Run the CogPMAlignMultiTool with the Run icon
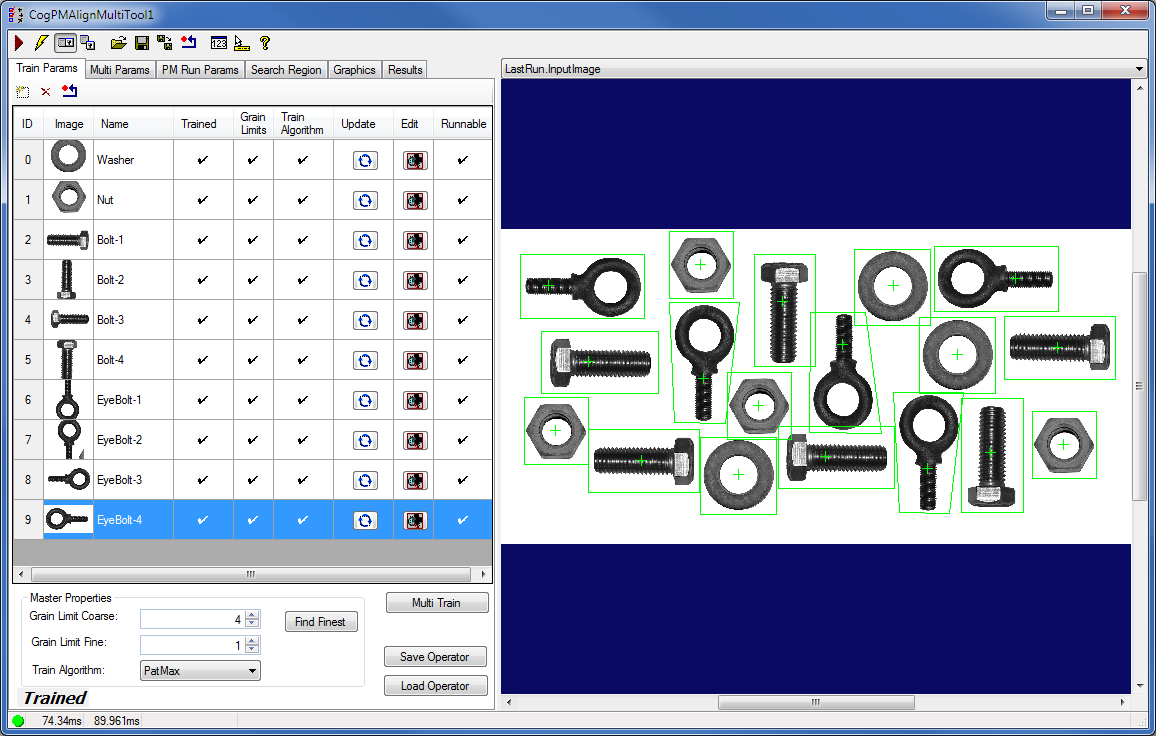 coord(18,43)
